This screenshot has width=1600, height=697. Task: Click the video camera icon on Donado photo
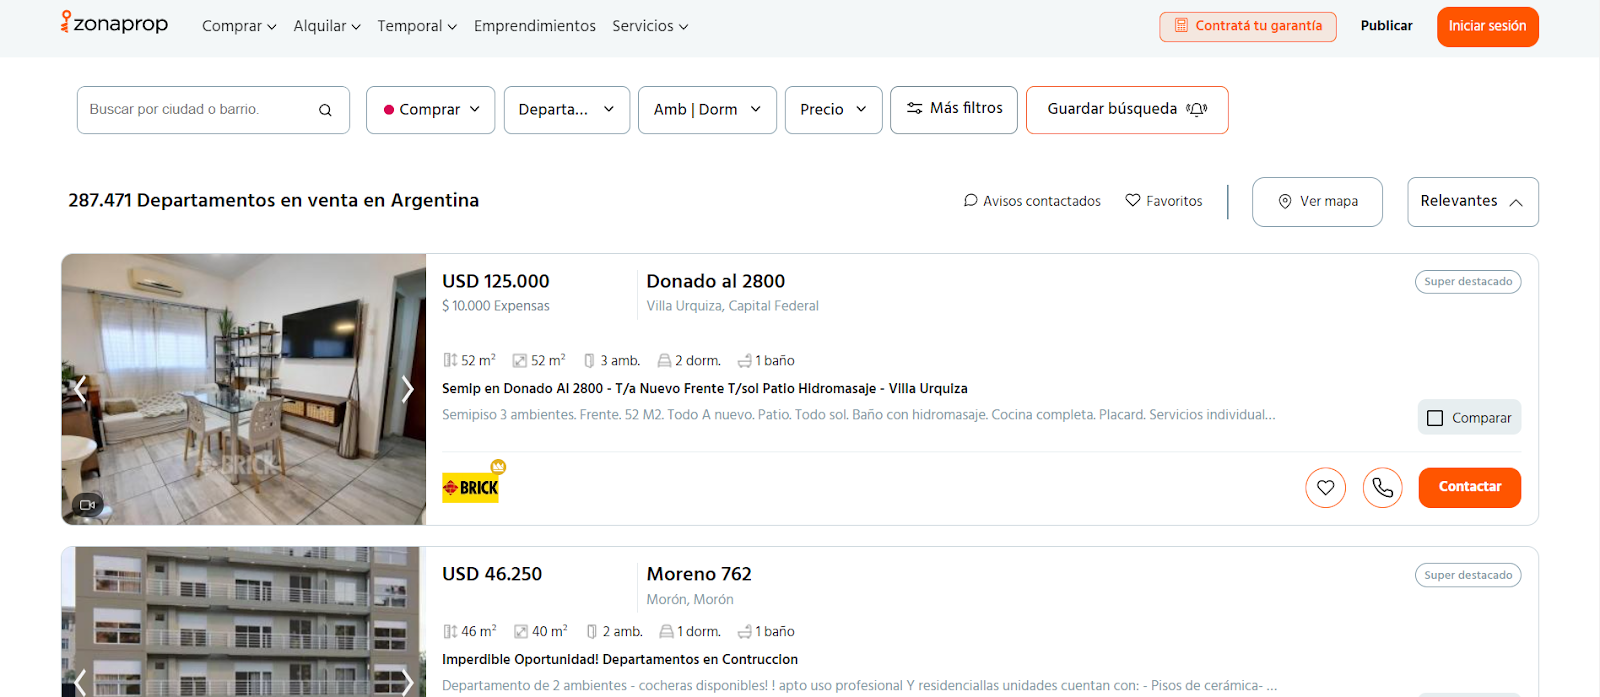click(x=87, y=505)
